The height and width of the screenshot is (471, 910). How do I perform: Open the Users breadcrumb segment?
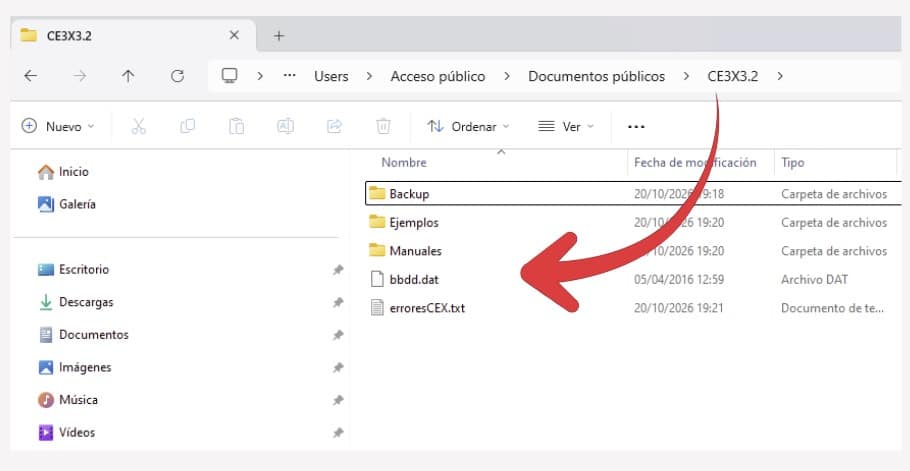point(331,76)
